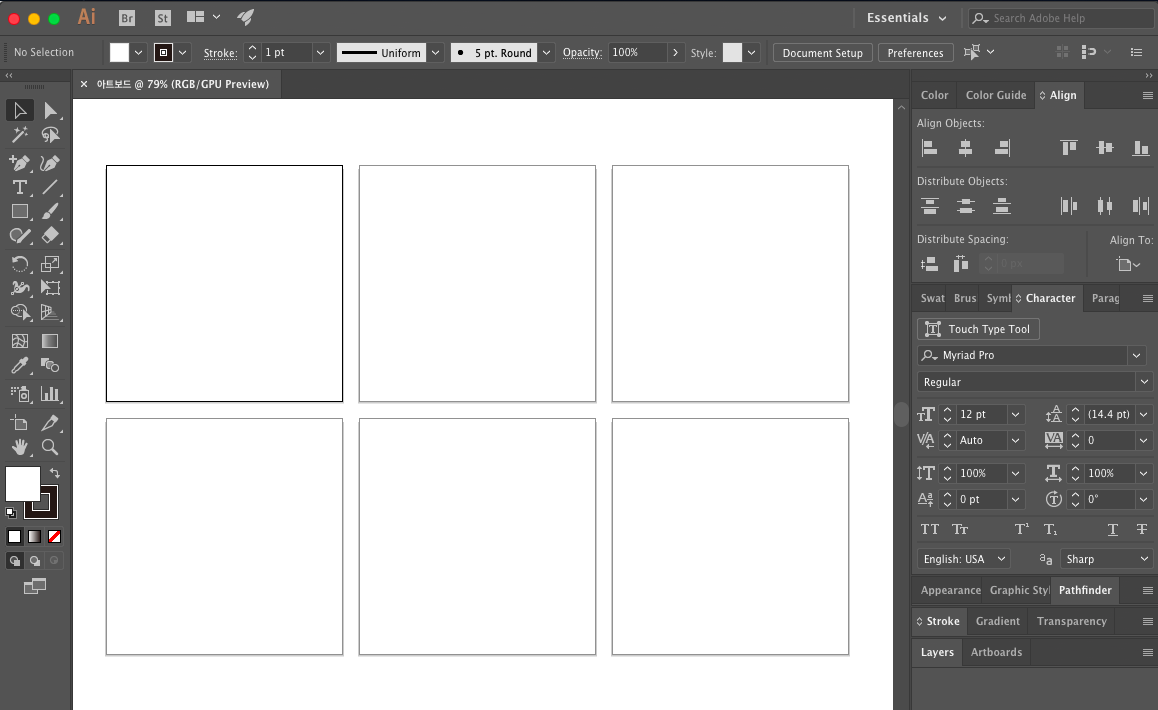Open Myriad Pro font family dropdown
The height and width of the screenshot is (710, 1158).
tap(1137, 355)
